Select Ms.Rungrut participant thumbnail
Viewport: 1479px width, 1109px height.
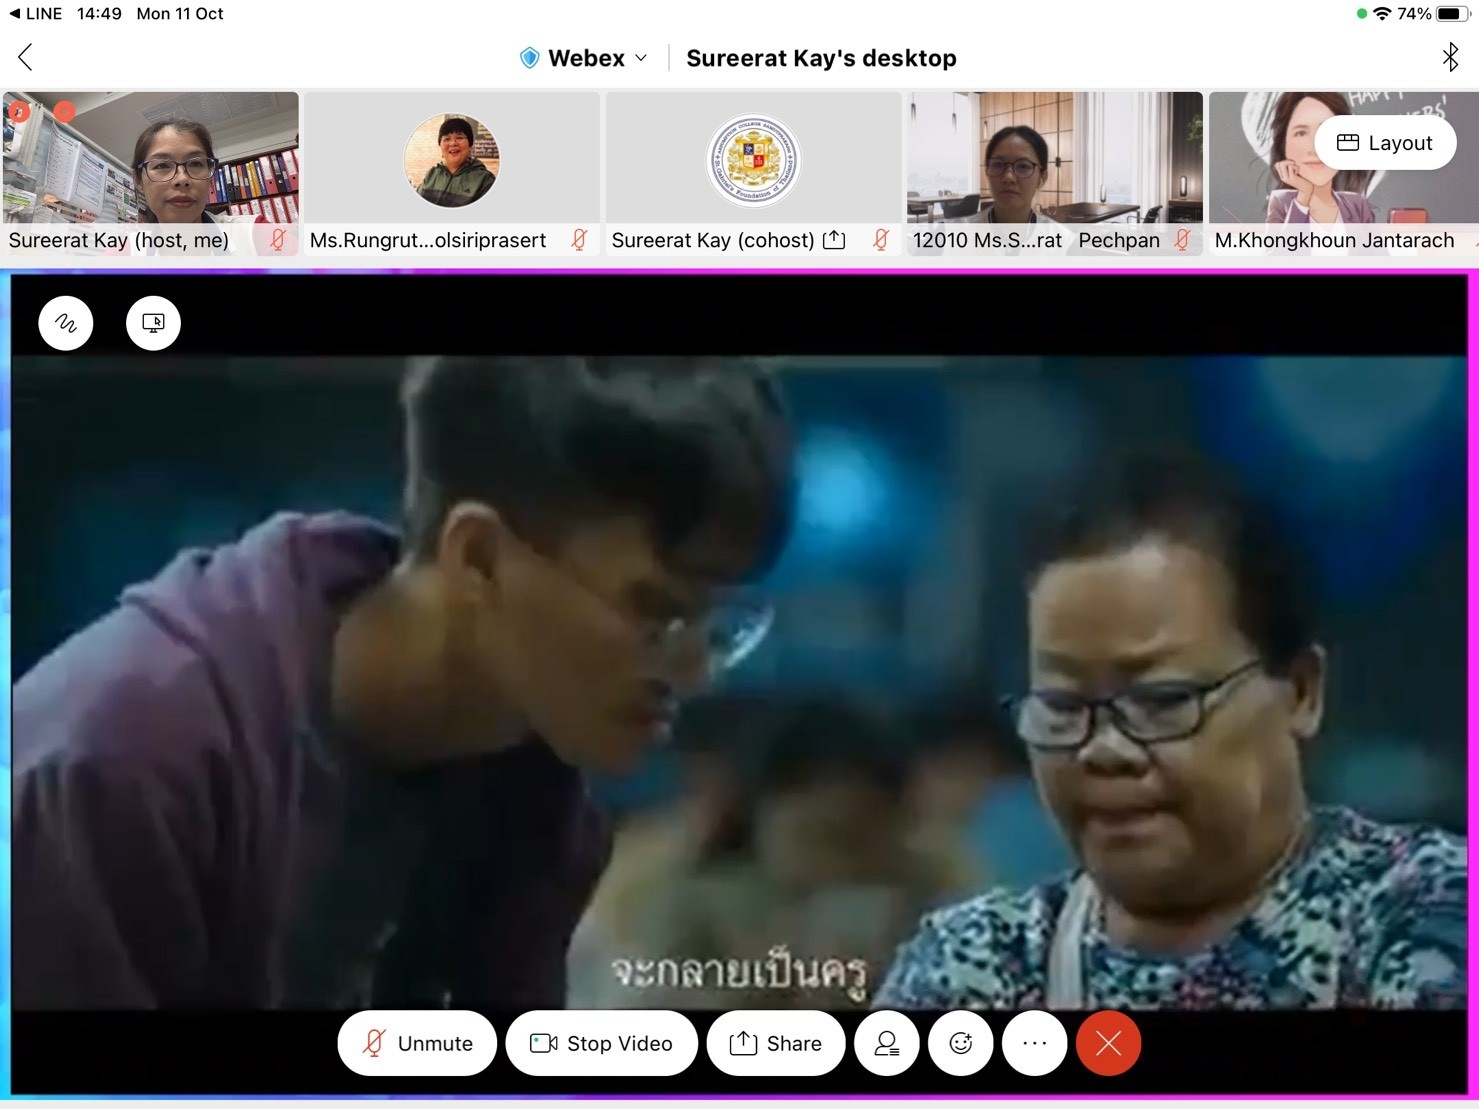click(452, 174)
